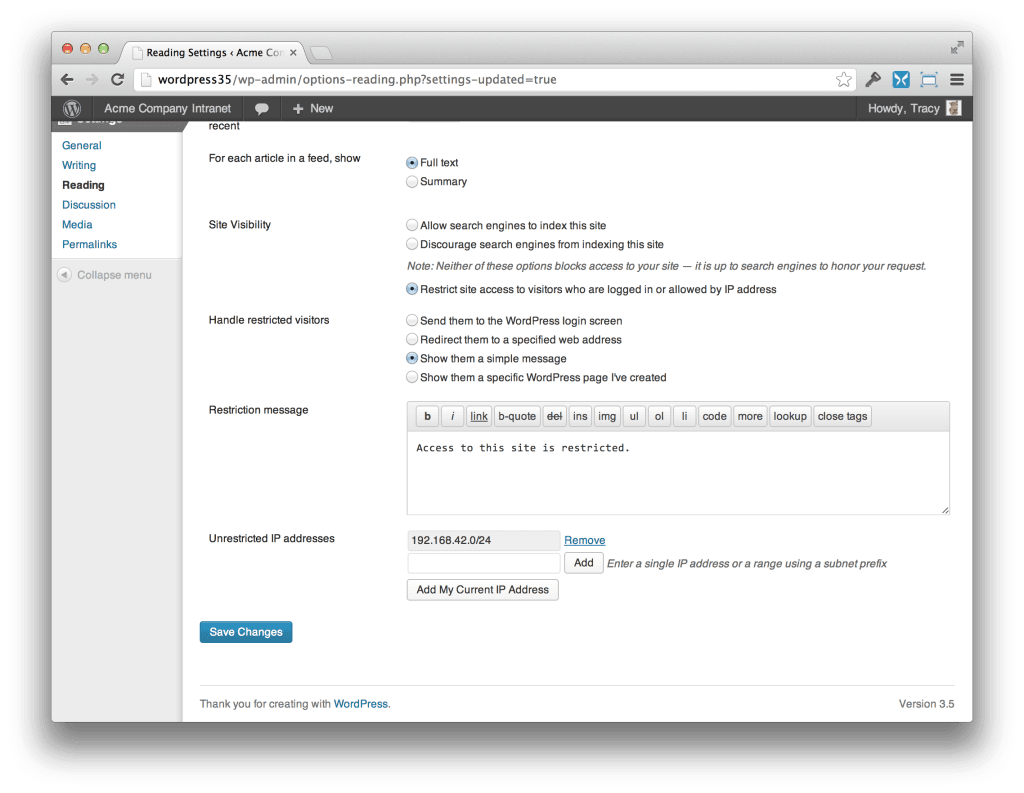Apply bold formatting in the restriction message editor
The height and width of the screenshot is (793, 1024).
click(426, 416)
